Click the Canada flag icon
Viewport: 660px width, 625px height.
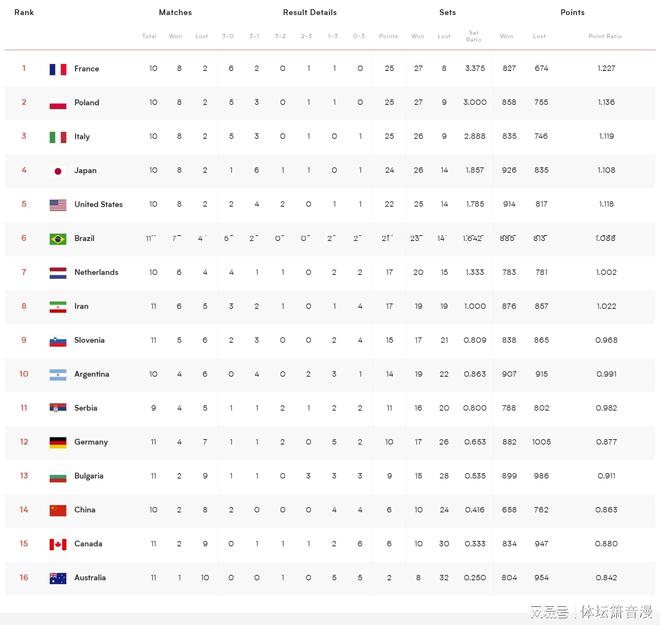tap(57, 544)
